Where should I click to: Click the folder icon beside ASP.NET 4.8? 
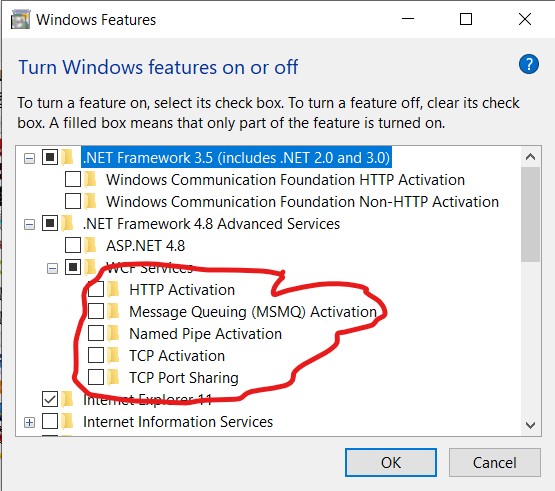coord(91,245)
